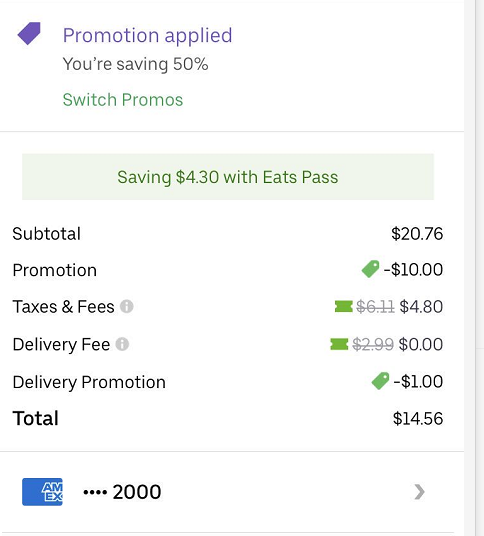Click the vertical scrollbar on right edge
484x536 pixels.
(x=479, y=268)
